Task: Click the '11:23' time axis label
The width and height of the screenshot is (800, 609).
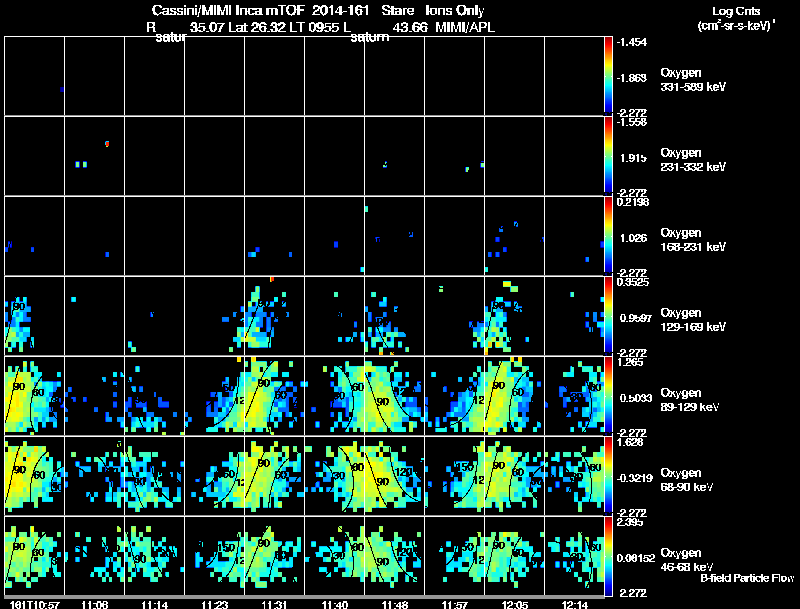Action: click(x=214, y=605)
